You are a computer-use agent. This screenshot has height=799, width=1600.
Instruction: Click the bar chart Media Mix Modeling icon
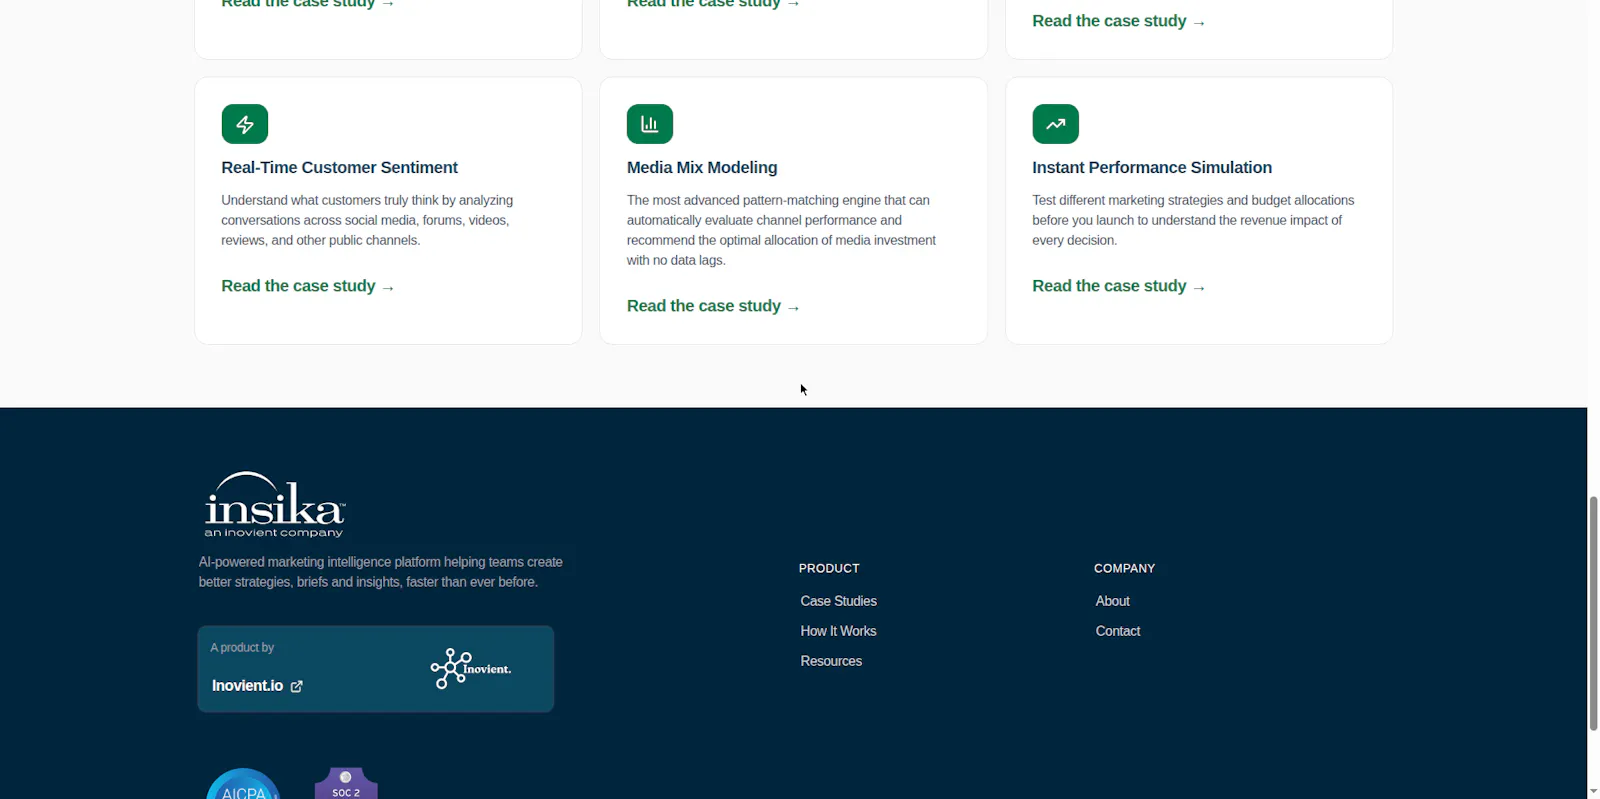[x=650, y=124]
